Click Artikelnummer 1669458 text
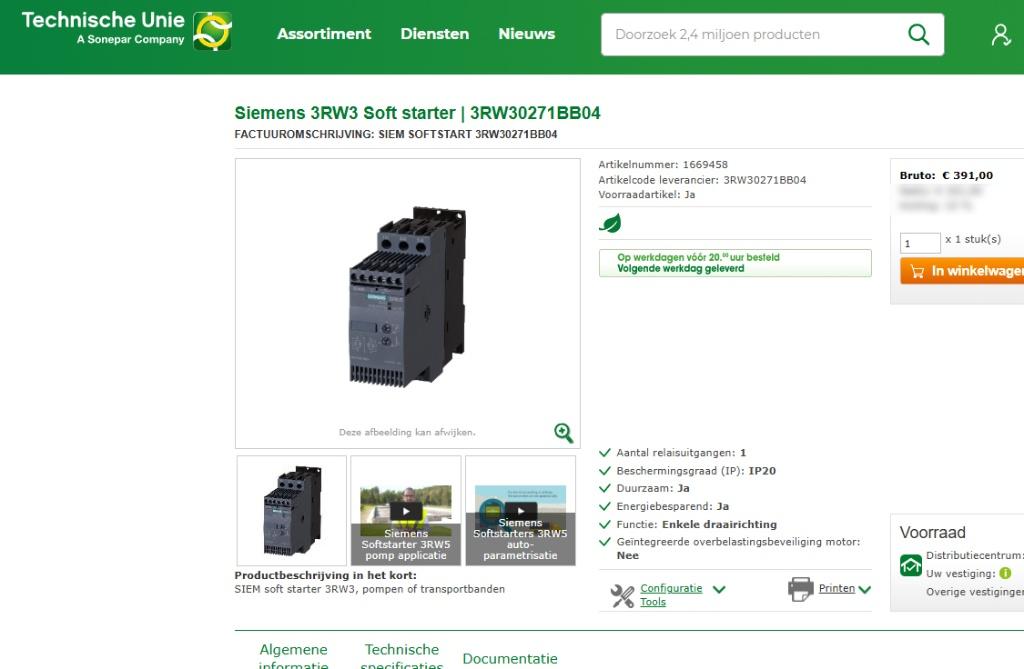The width and height of the screenshot is (1024, 669). coord(663,165)
